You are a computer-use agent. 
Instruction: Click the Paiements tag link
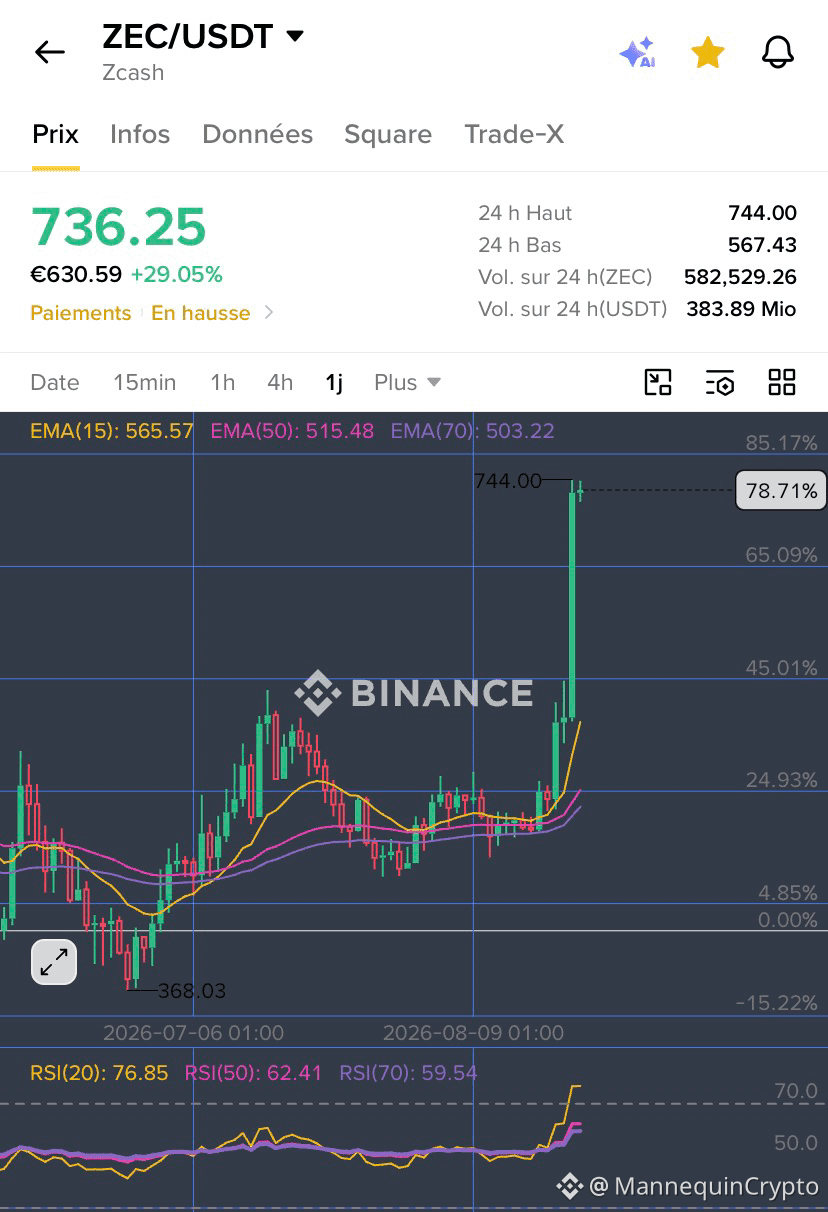tap(81, 313)
